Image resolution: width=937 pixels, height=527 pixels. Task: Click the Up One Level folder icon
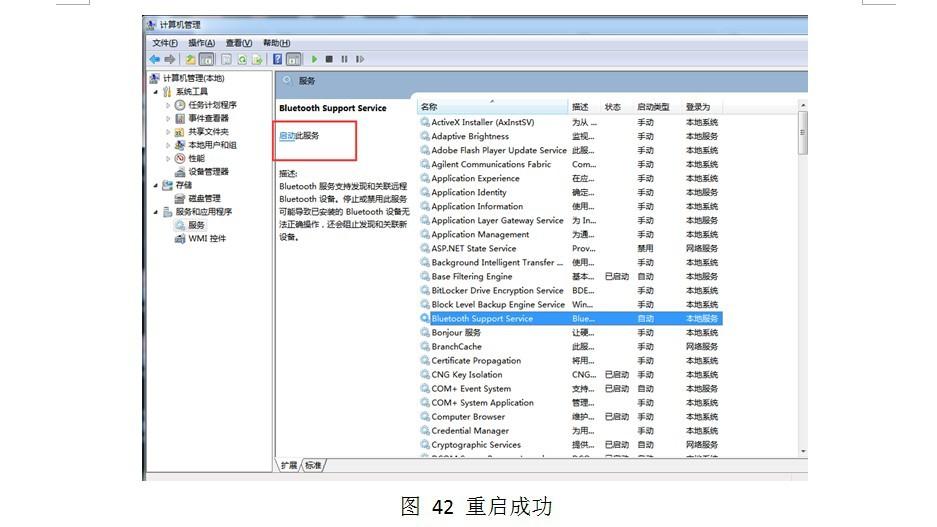point(190,59)
